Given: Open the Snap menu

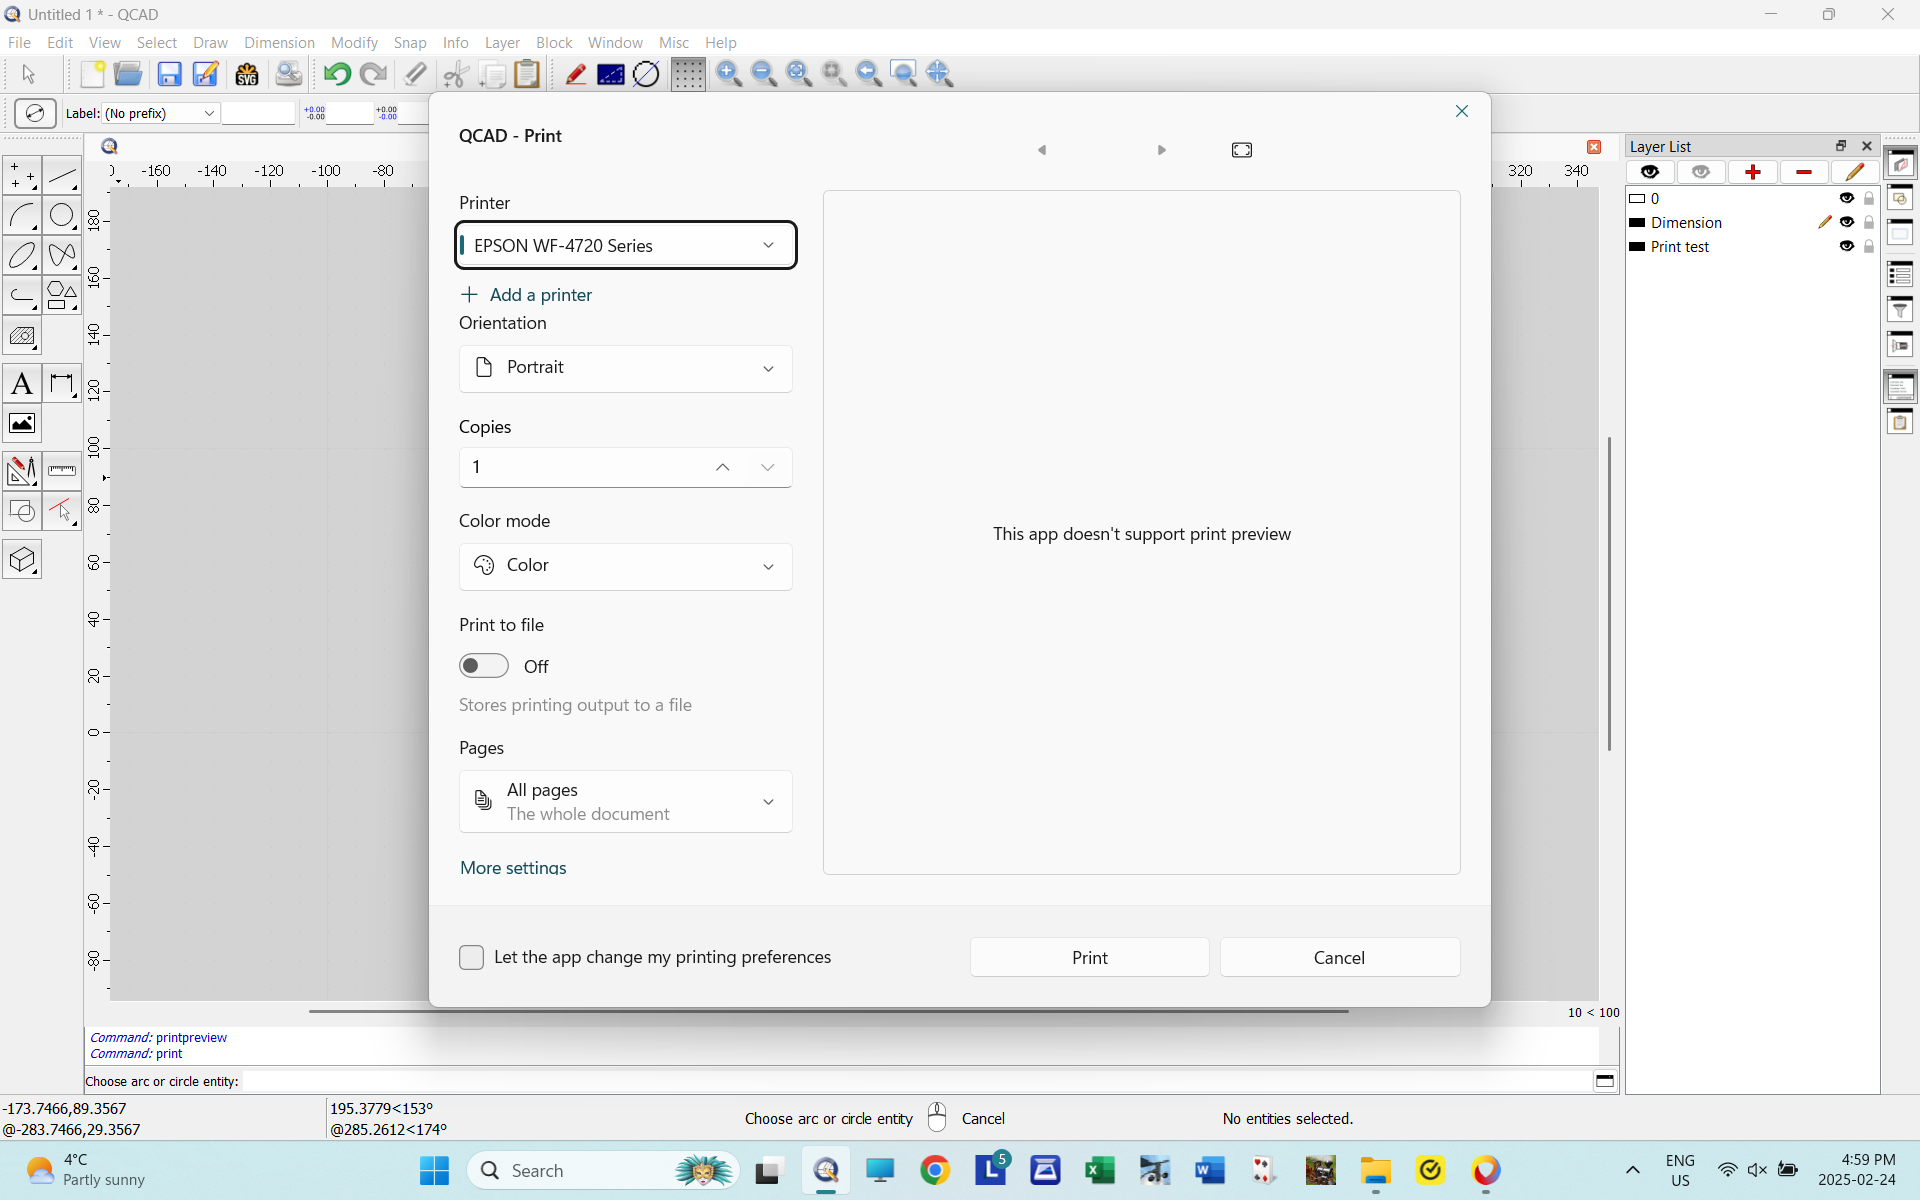Looking at the screenshot, I should coord(410,42).
